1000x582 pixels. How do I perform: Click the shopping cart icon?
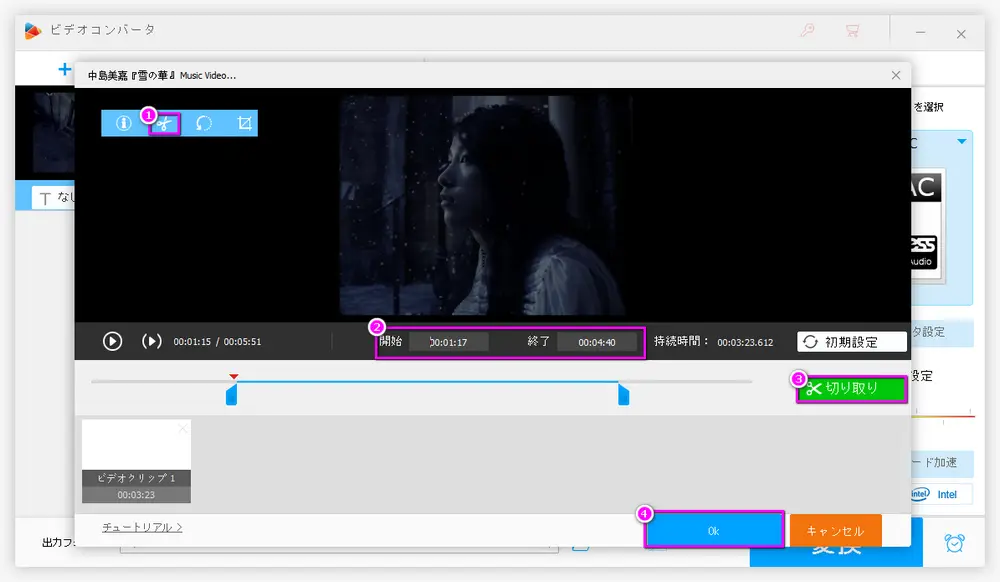click(852, 31)
